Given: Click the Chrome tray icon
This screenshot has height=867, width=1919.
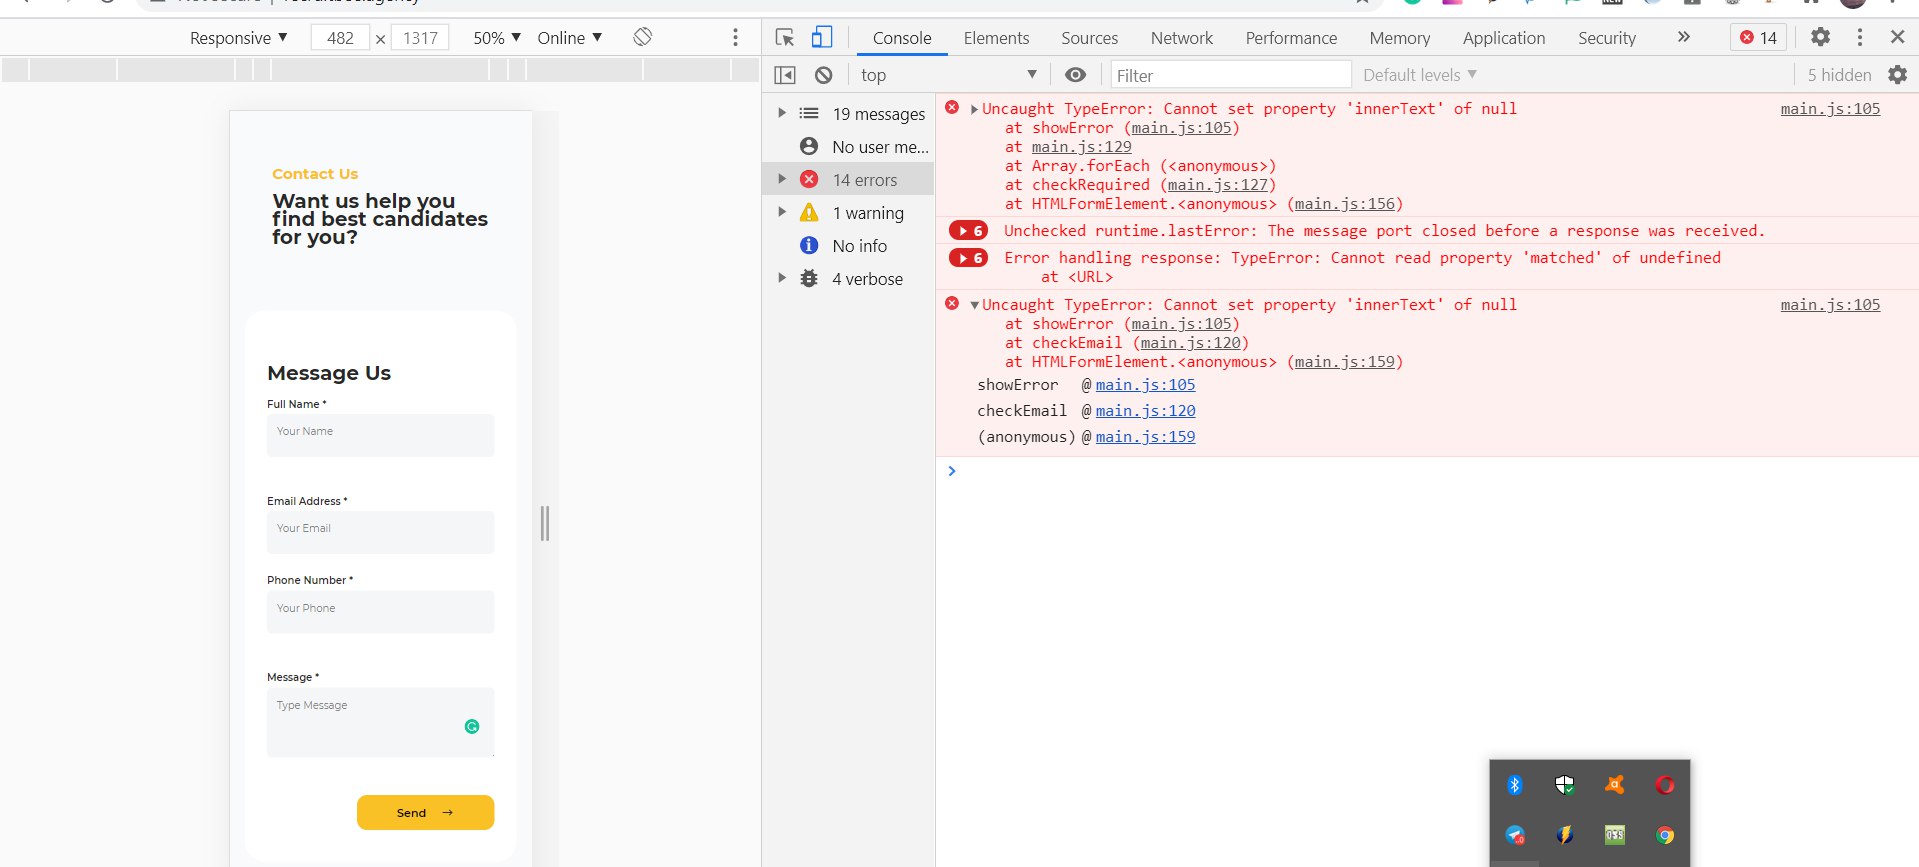Looking at the screenshot, I should click(x=1664, y=835).
